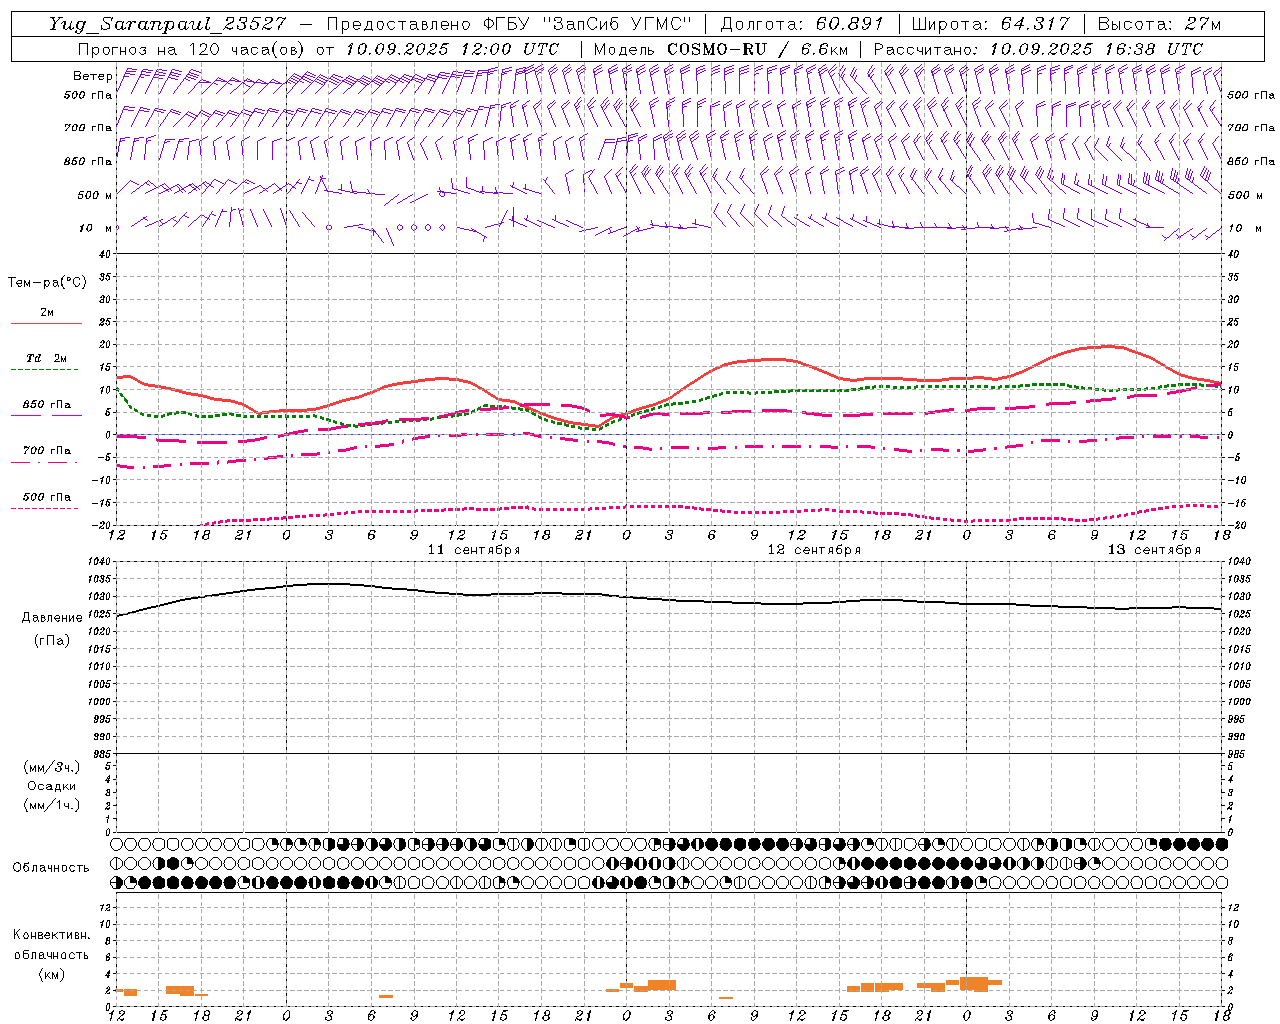Click the Ветер wind panel label
Viewport: 1280px width, 1024px height.
pos(92,76)
